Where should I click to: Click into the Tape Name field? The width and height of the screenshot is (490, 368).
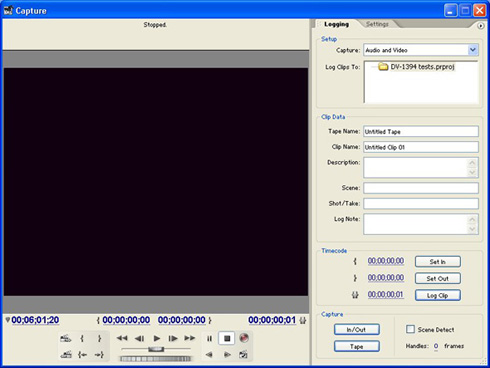[421, 131]
